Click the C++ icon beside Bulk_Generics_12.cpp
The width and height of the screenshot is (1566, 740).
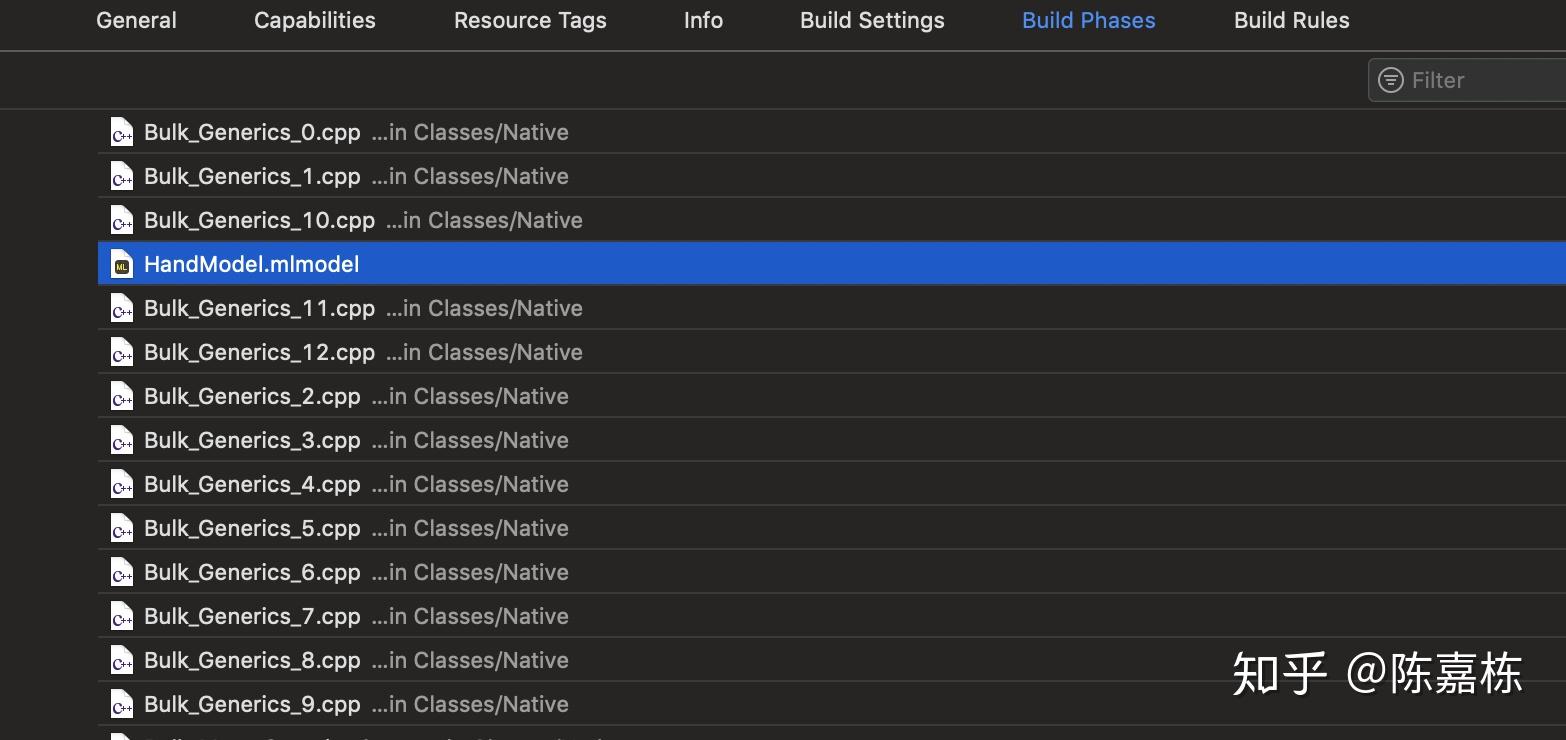(x=122, y=353)
